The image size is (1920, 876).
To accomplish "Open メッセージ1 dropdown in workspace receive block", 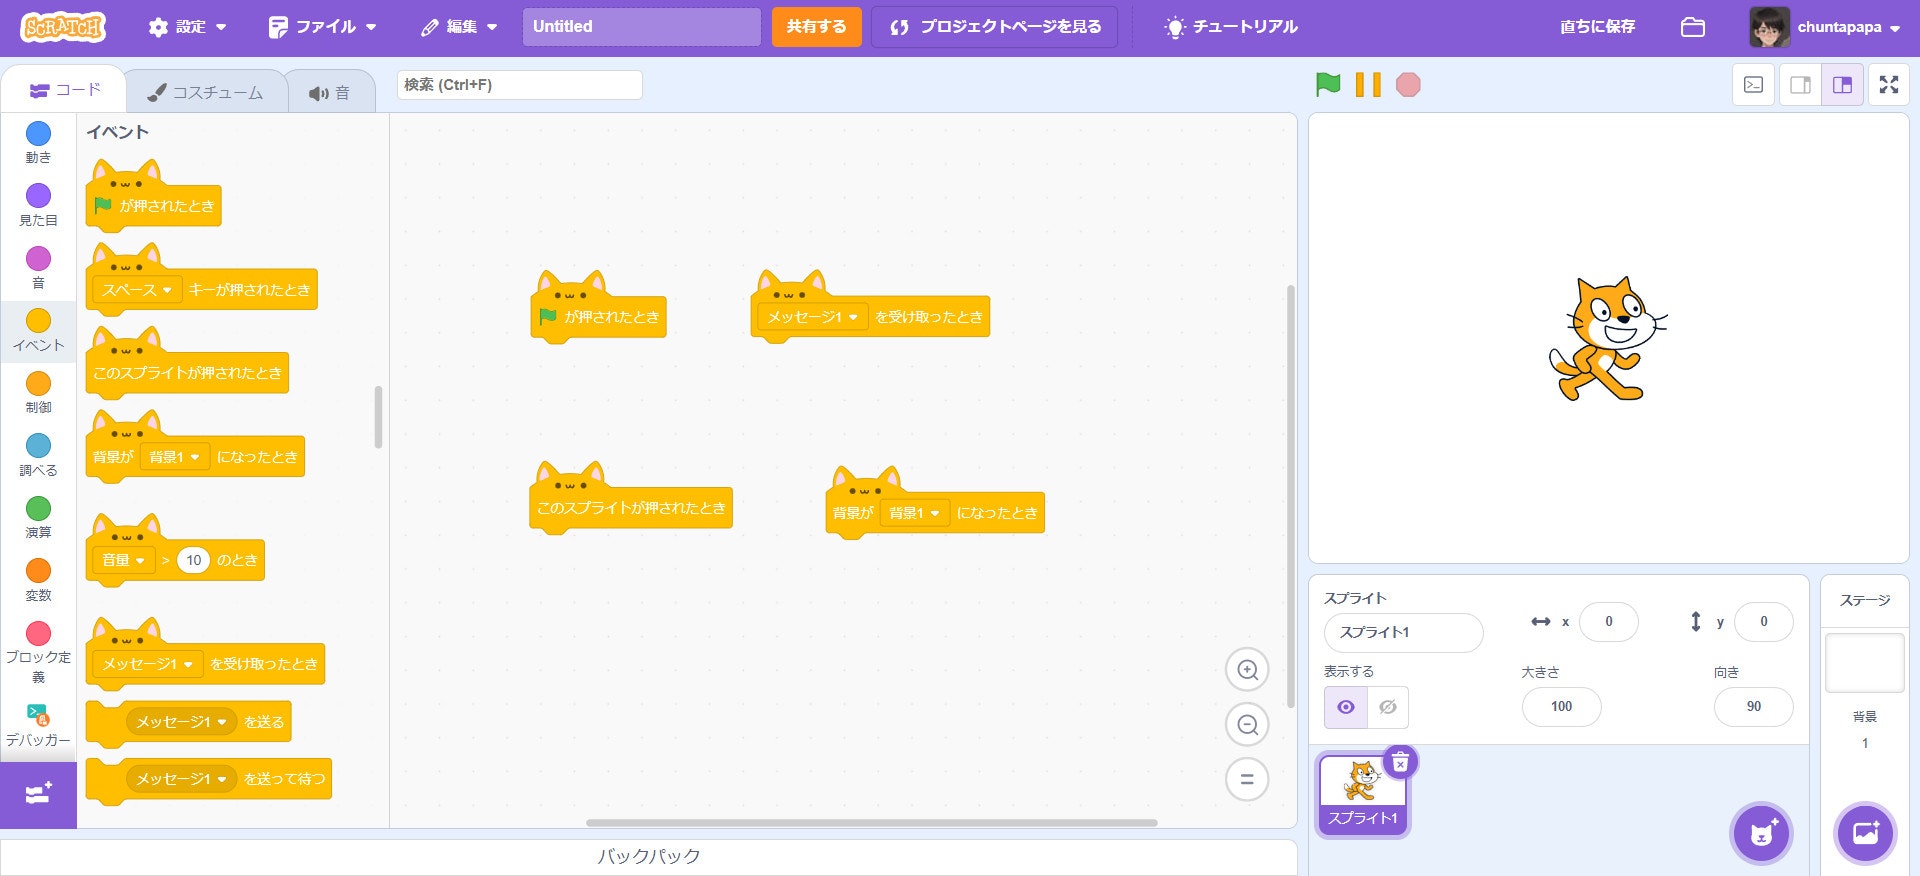I will point(813,317).
